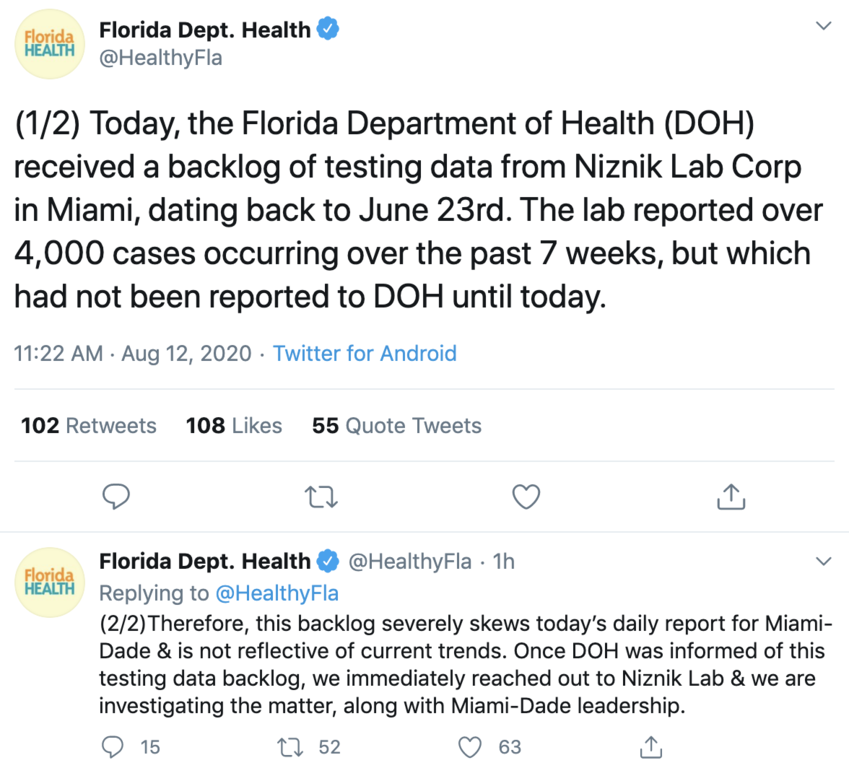Image resolution: width=849 pixels, height=768 pixels.
Task: View the 102 Retweets list
Action: [89, 426]
